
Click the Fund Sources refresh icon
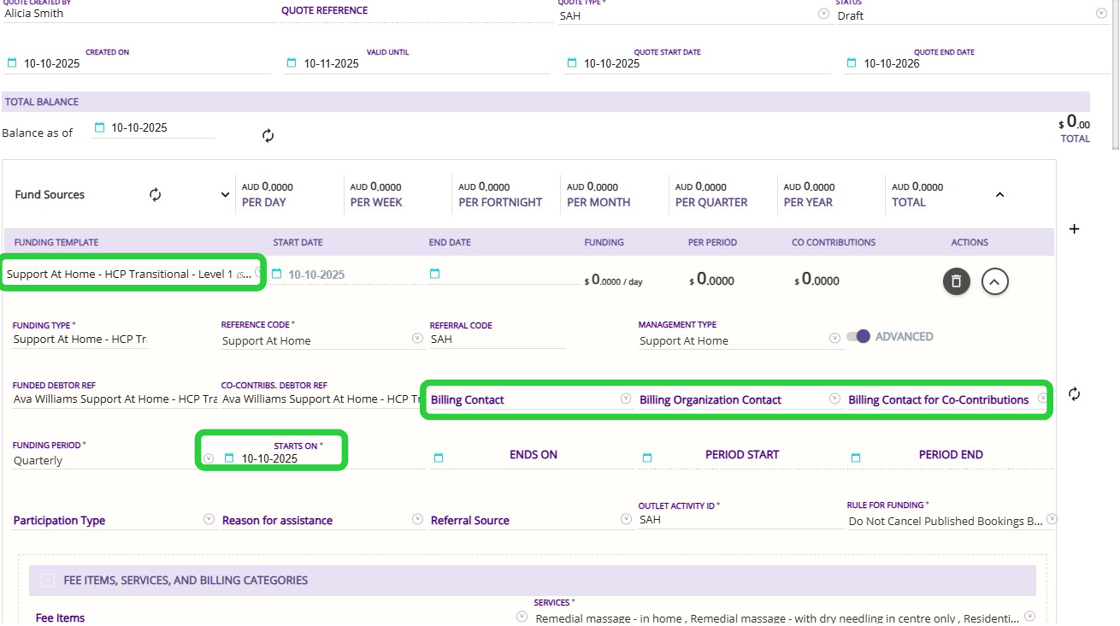(x=155, y=195)
